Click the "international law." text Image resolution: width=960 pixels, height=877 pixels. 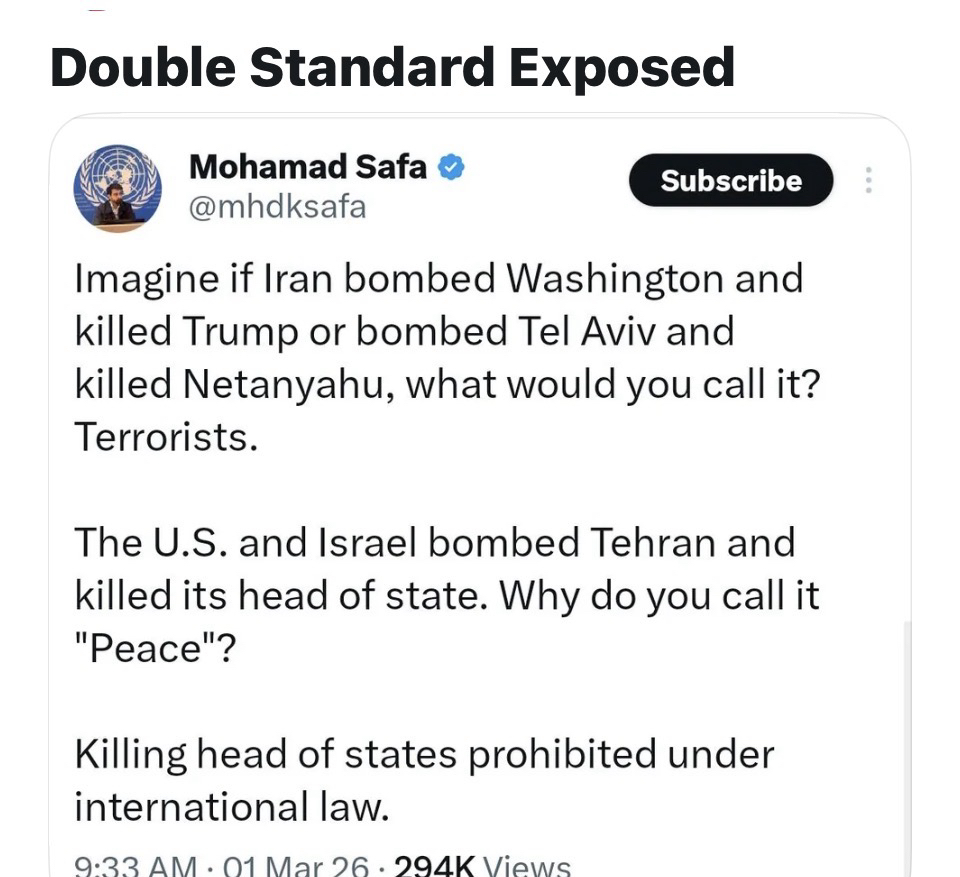pos(230,806)
